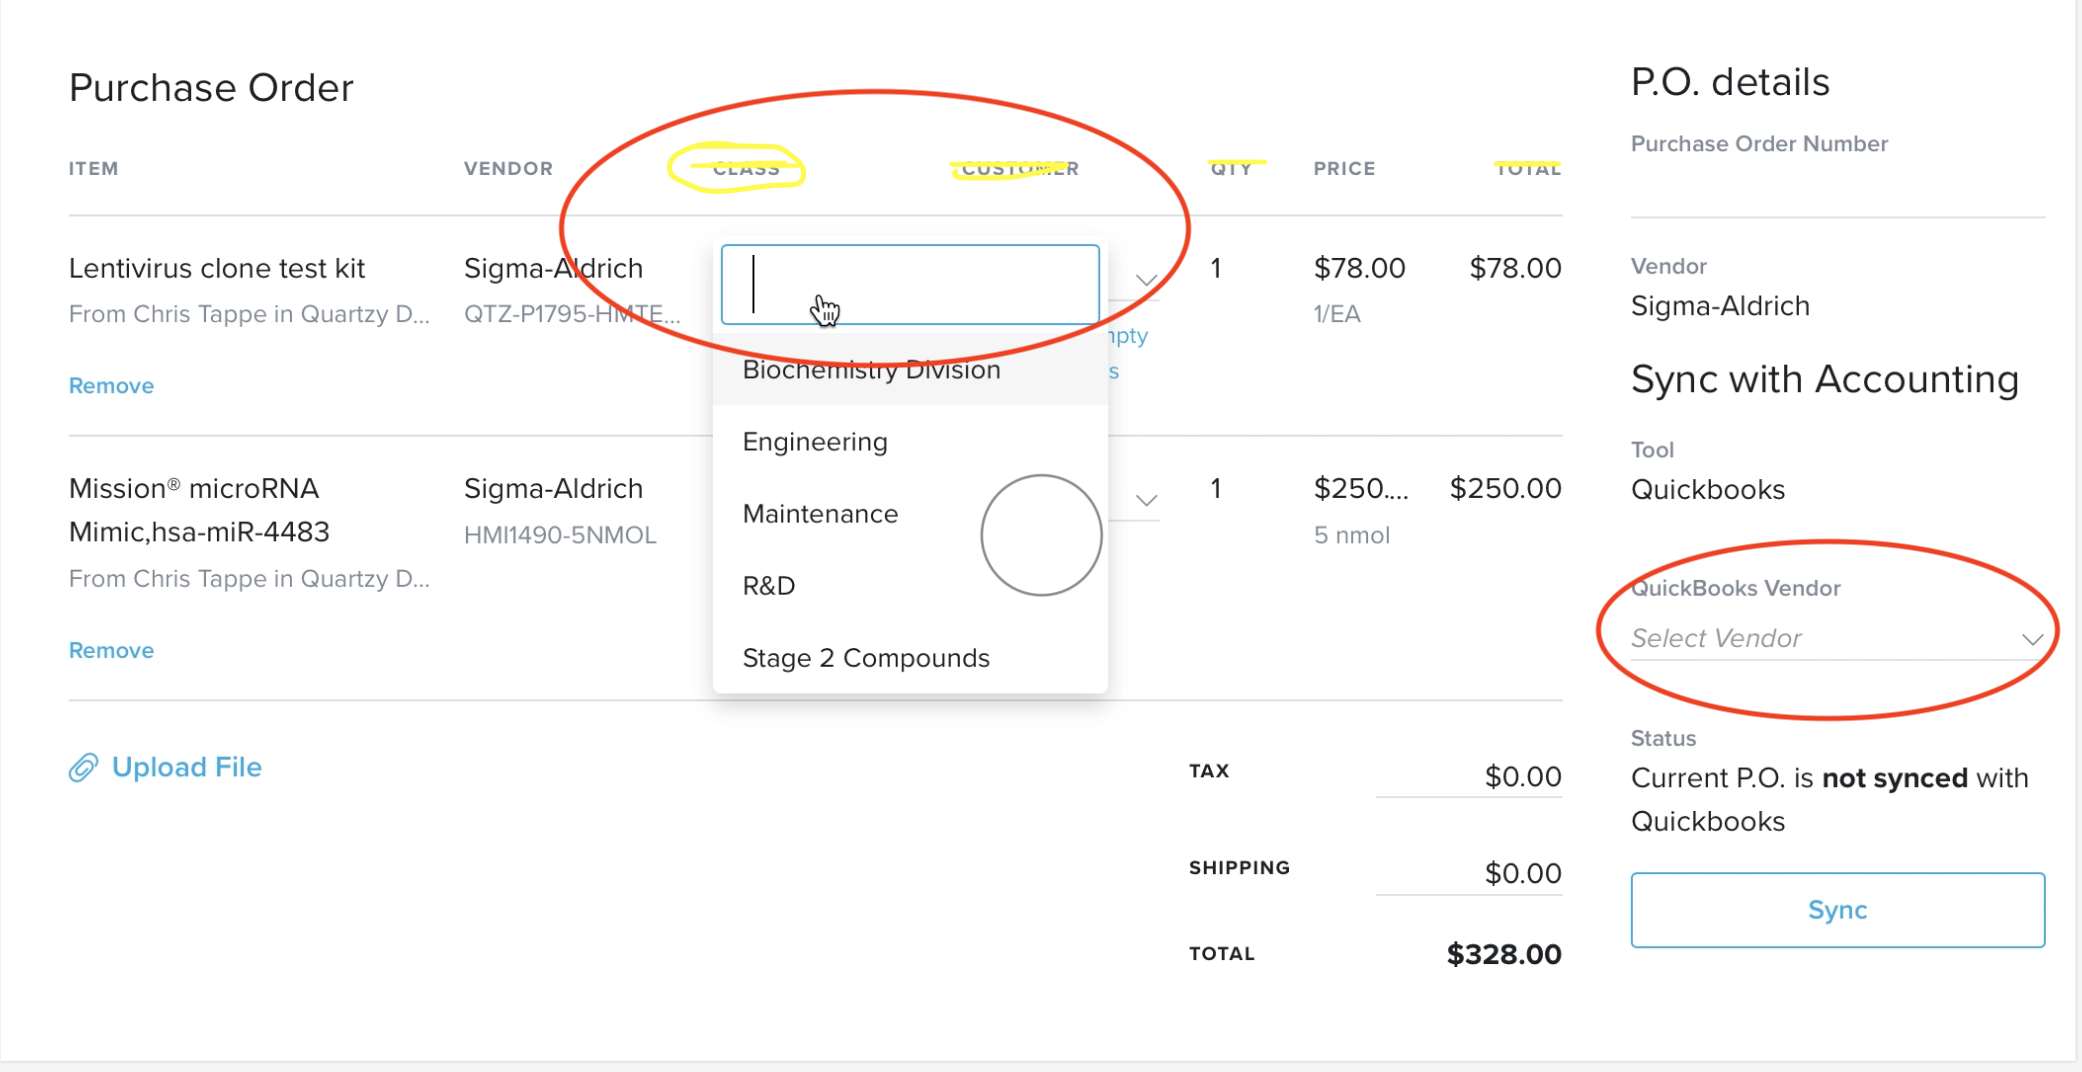2082x1072 pixels.
Task: Click the CUSTOMER column header
Action: pos(1019,168)
